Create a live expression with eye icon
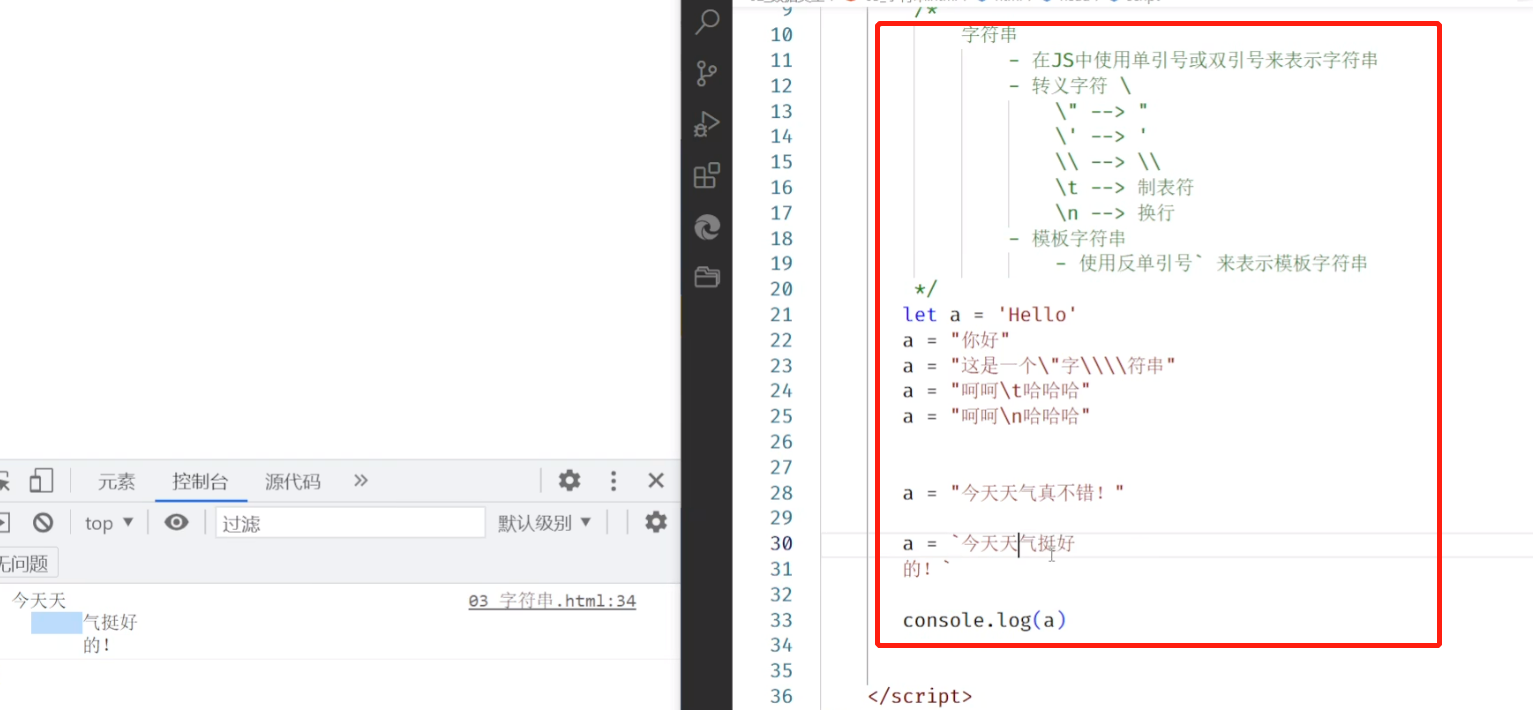This screenshot has height=710, width=1533. click(x=177, y=522)
